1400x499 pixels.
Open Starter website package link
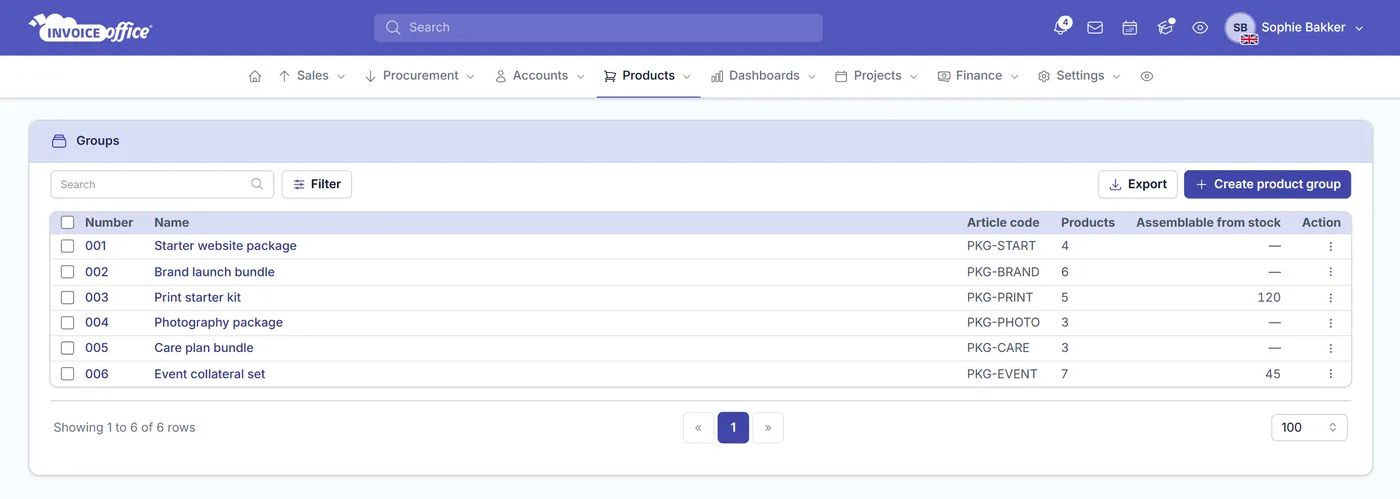coord(225,246)
